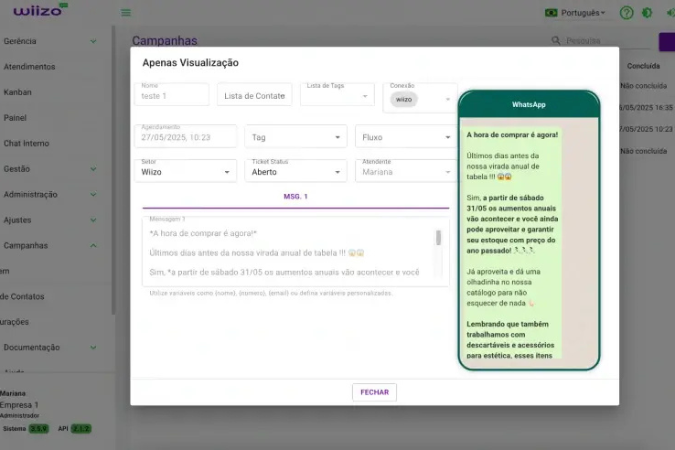Click the Nome input field
Screen dimensions: 675x450
click(x=172, y=96)
